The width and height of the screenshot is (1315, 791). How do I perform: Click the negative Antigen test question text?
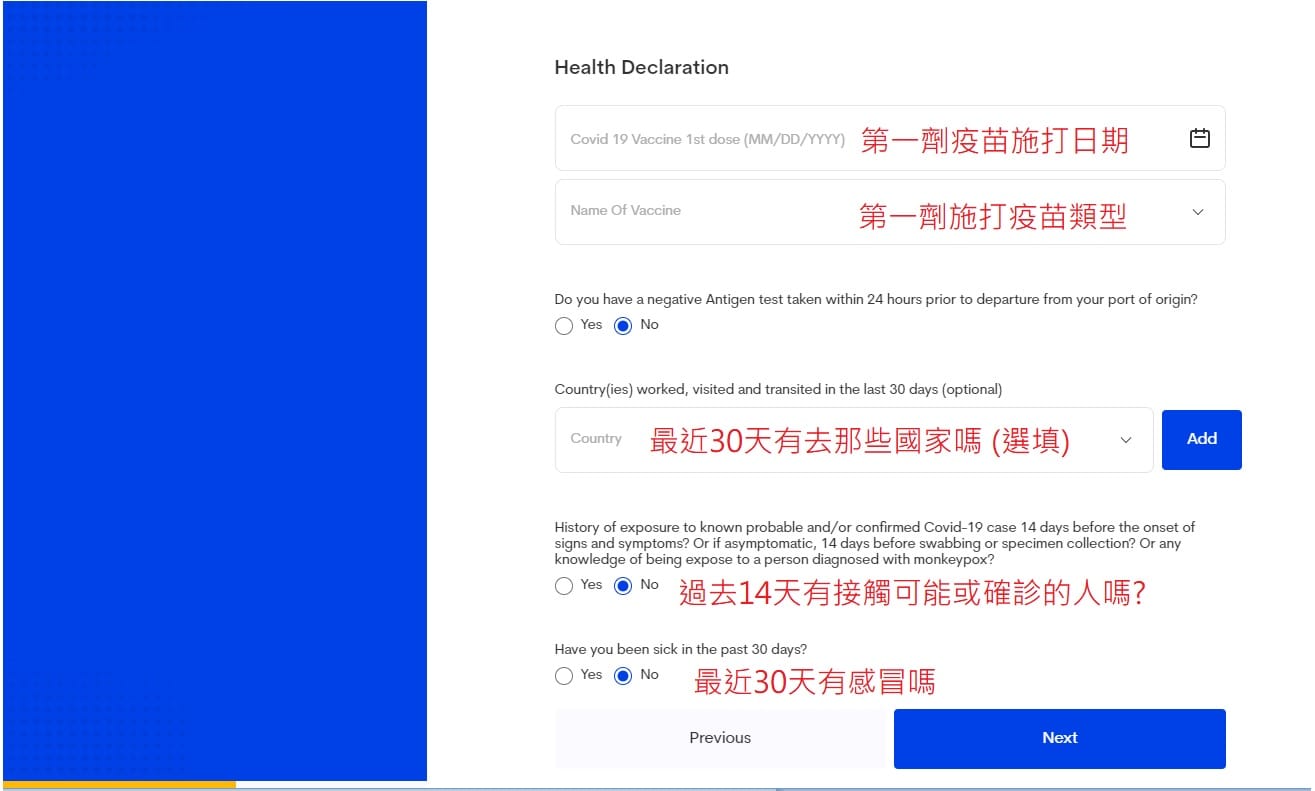point(876,299)
